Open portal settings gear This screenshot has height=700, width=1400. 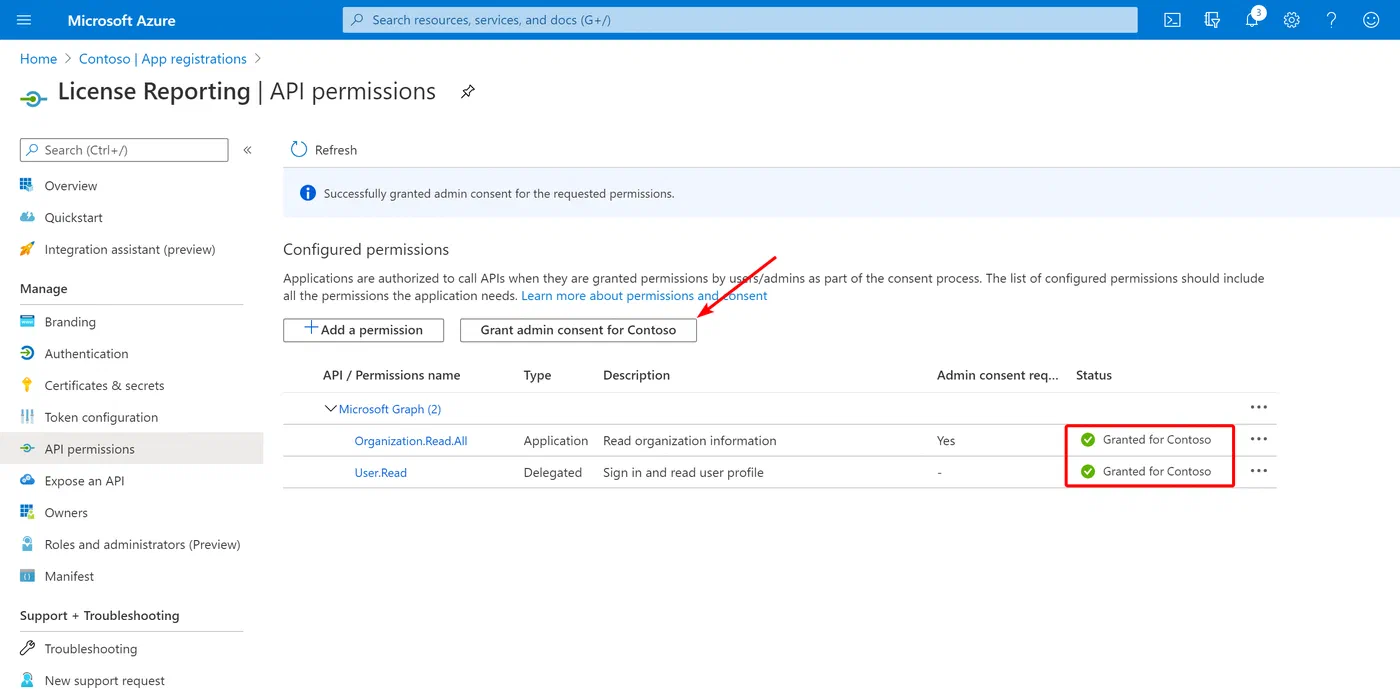(1292, 20)
